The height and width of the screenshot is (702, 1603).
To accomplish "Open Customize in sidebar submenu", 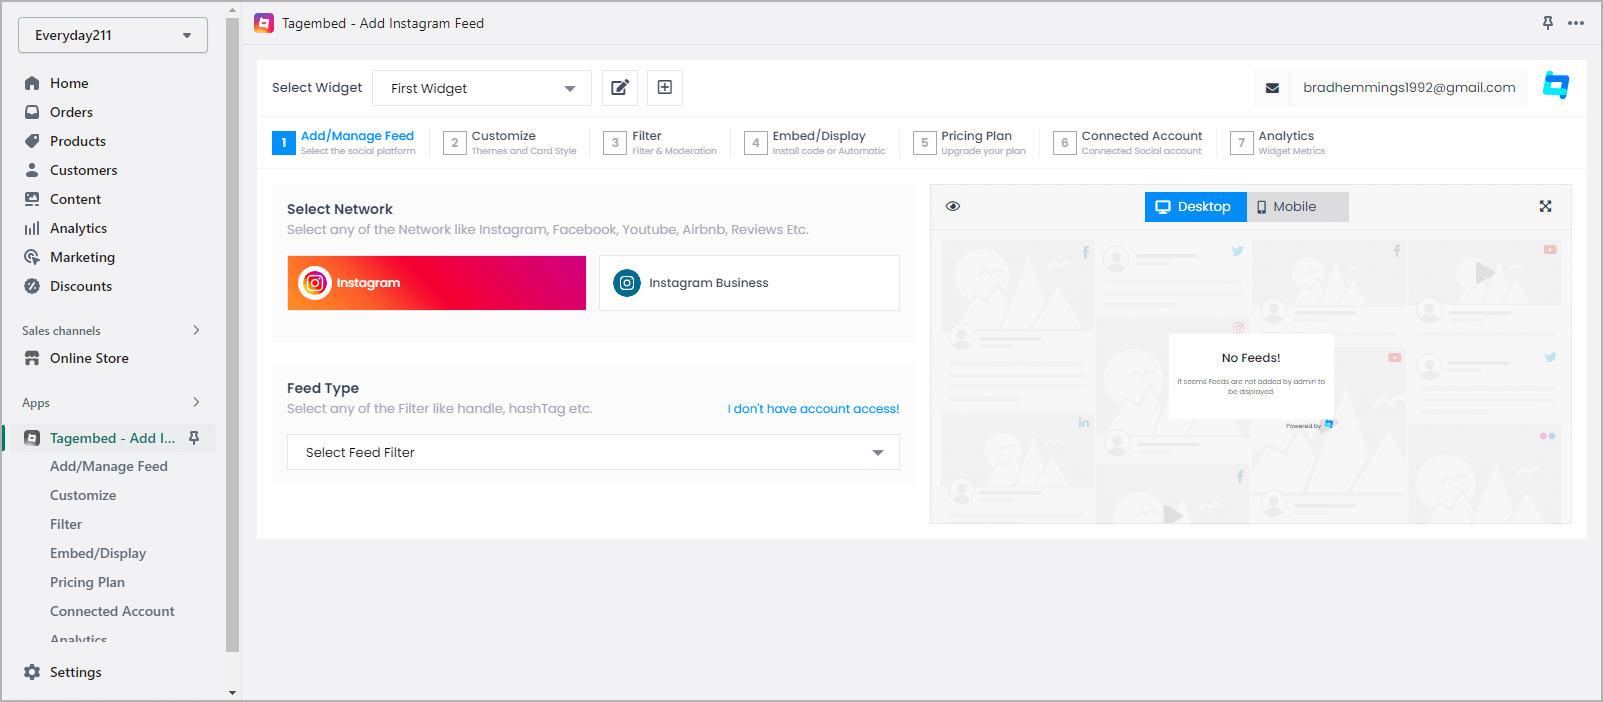I will 83,495.
